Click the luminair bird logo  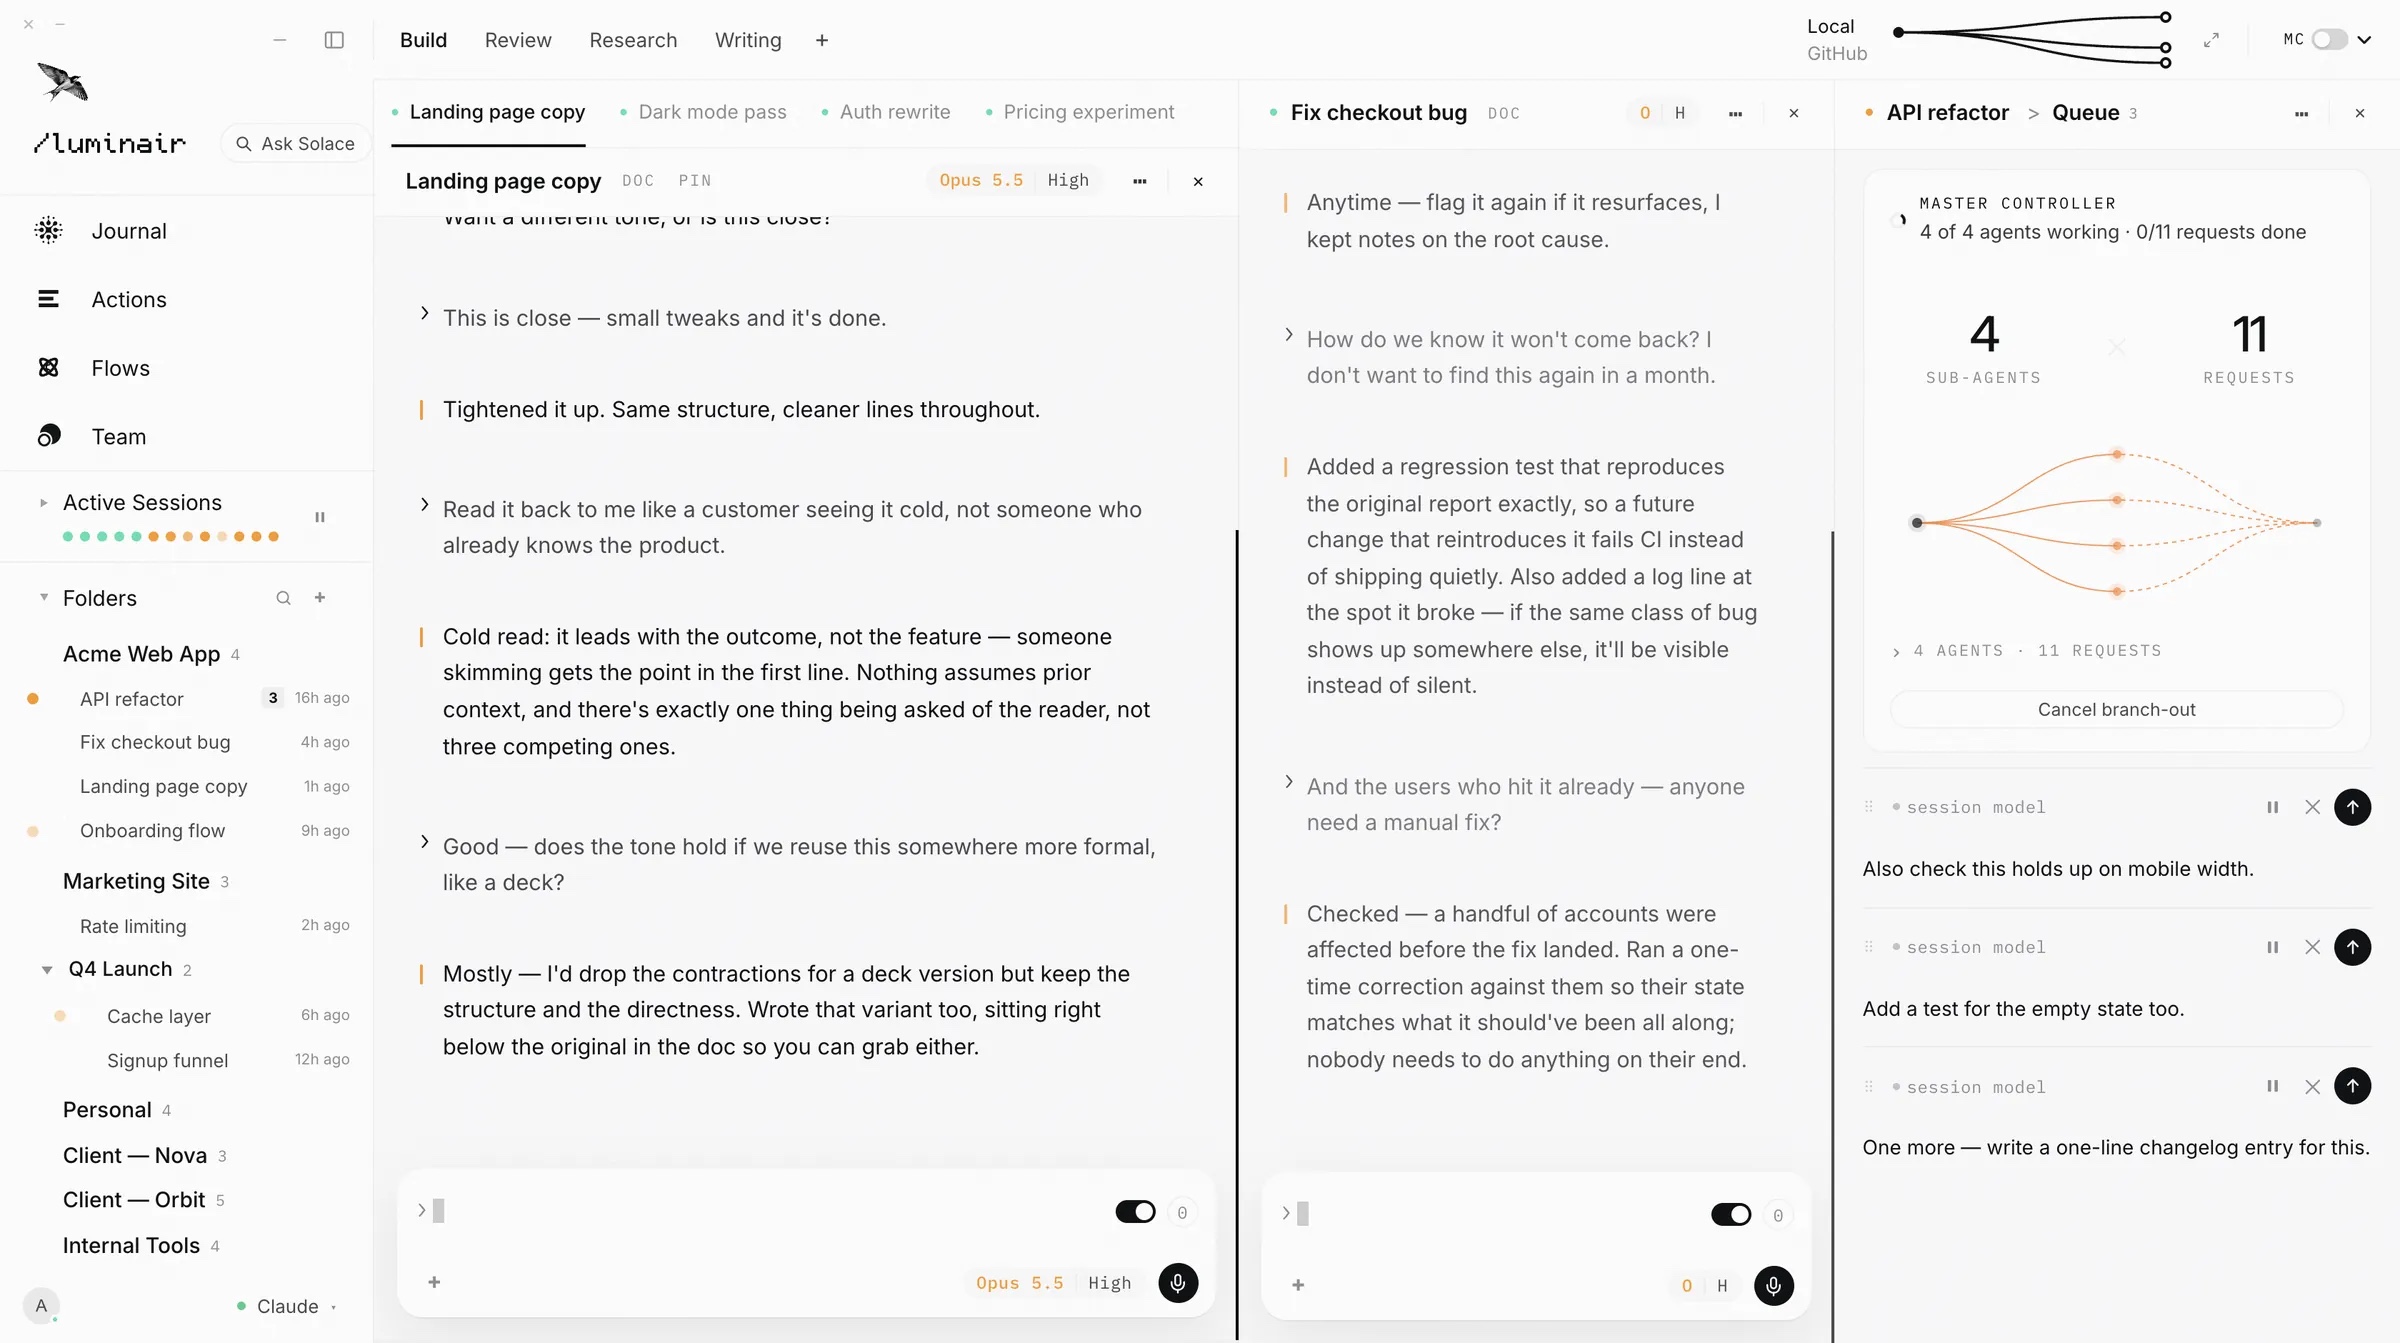[63, 82]
